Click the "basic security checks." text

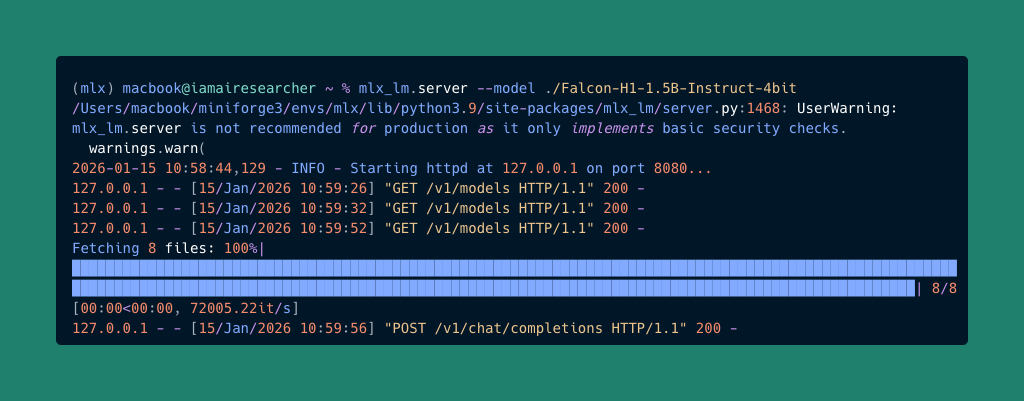click(x=754, y=128)
